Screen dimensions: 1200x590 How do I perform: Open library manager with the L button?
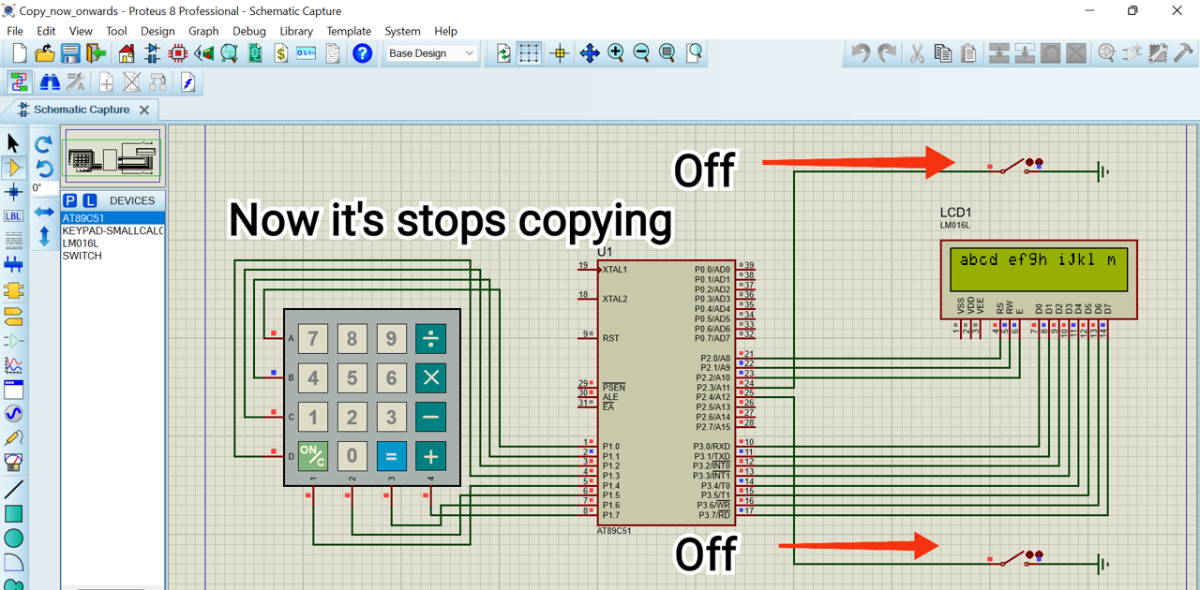pos(89,201)
